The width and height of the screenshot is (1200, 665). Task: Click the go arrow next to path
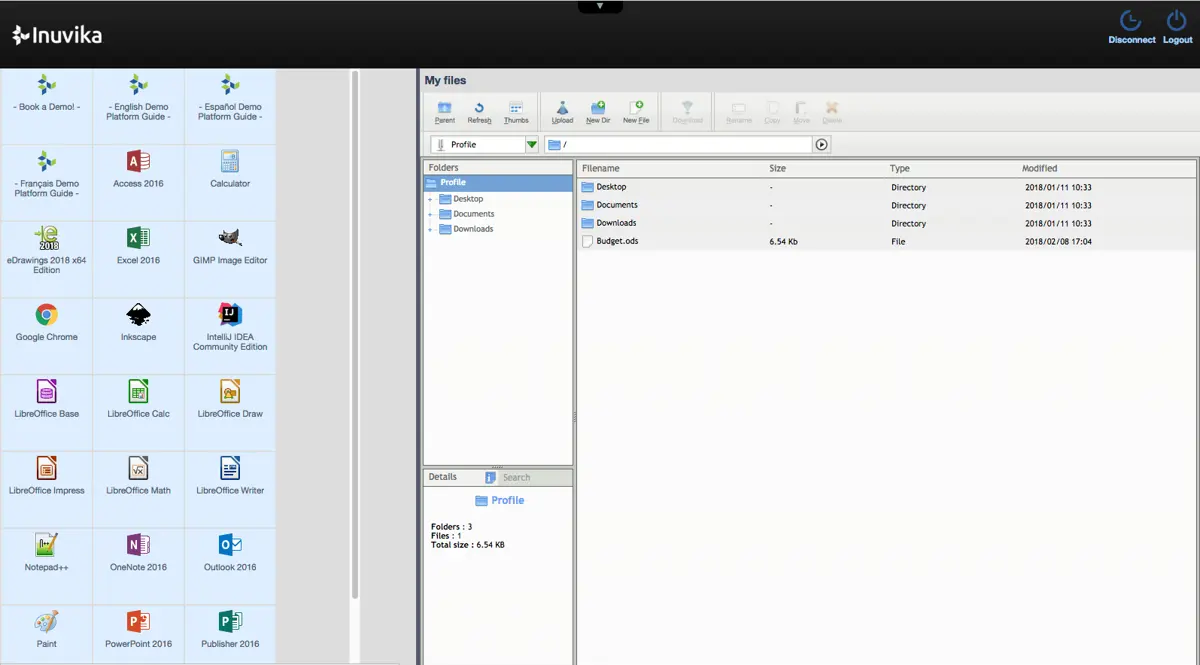(x=822, y=145)
